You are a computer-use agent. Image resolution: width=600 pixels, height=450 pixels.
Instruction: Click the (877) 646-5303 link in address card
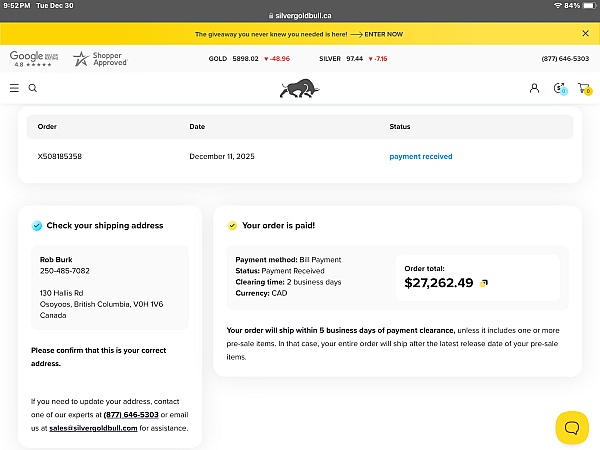132,414
